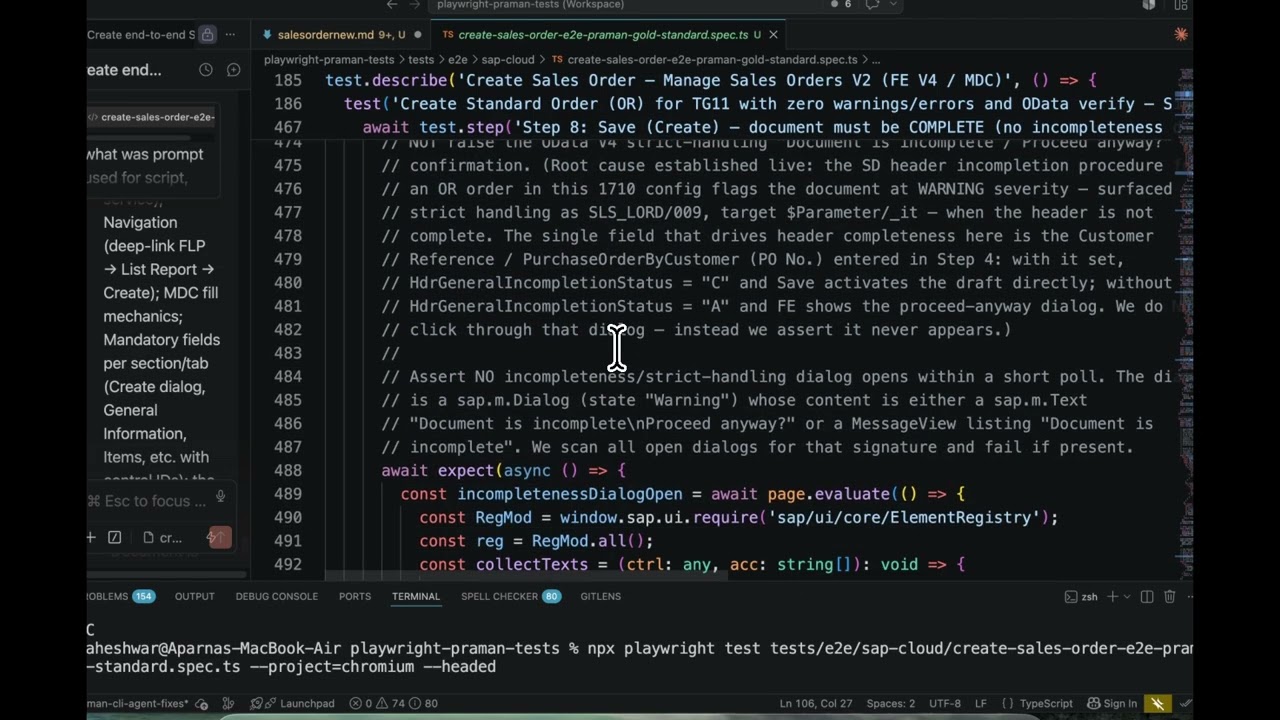
Task: Kill the terminal with the trash icon
Action: (x=1170, y=596)
